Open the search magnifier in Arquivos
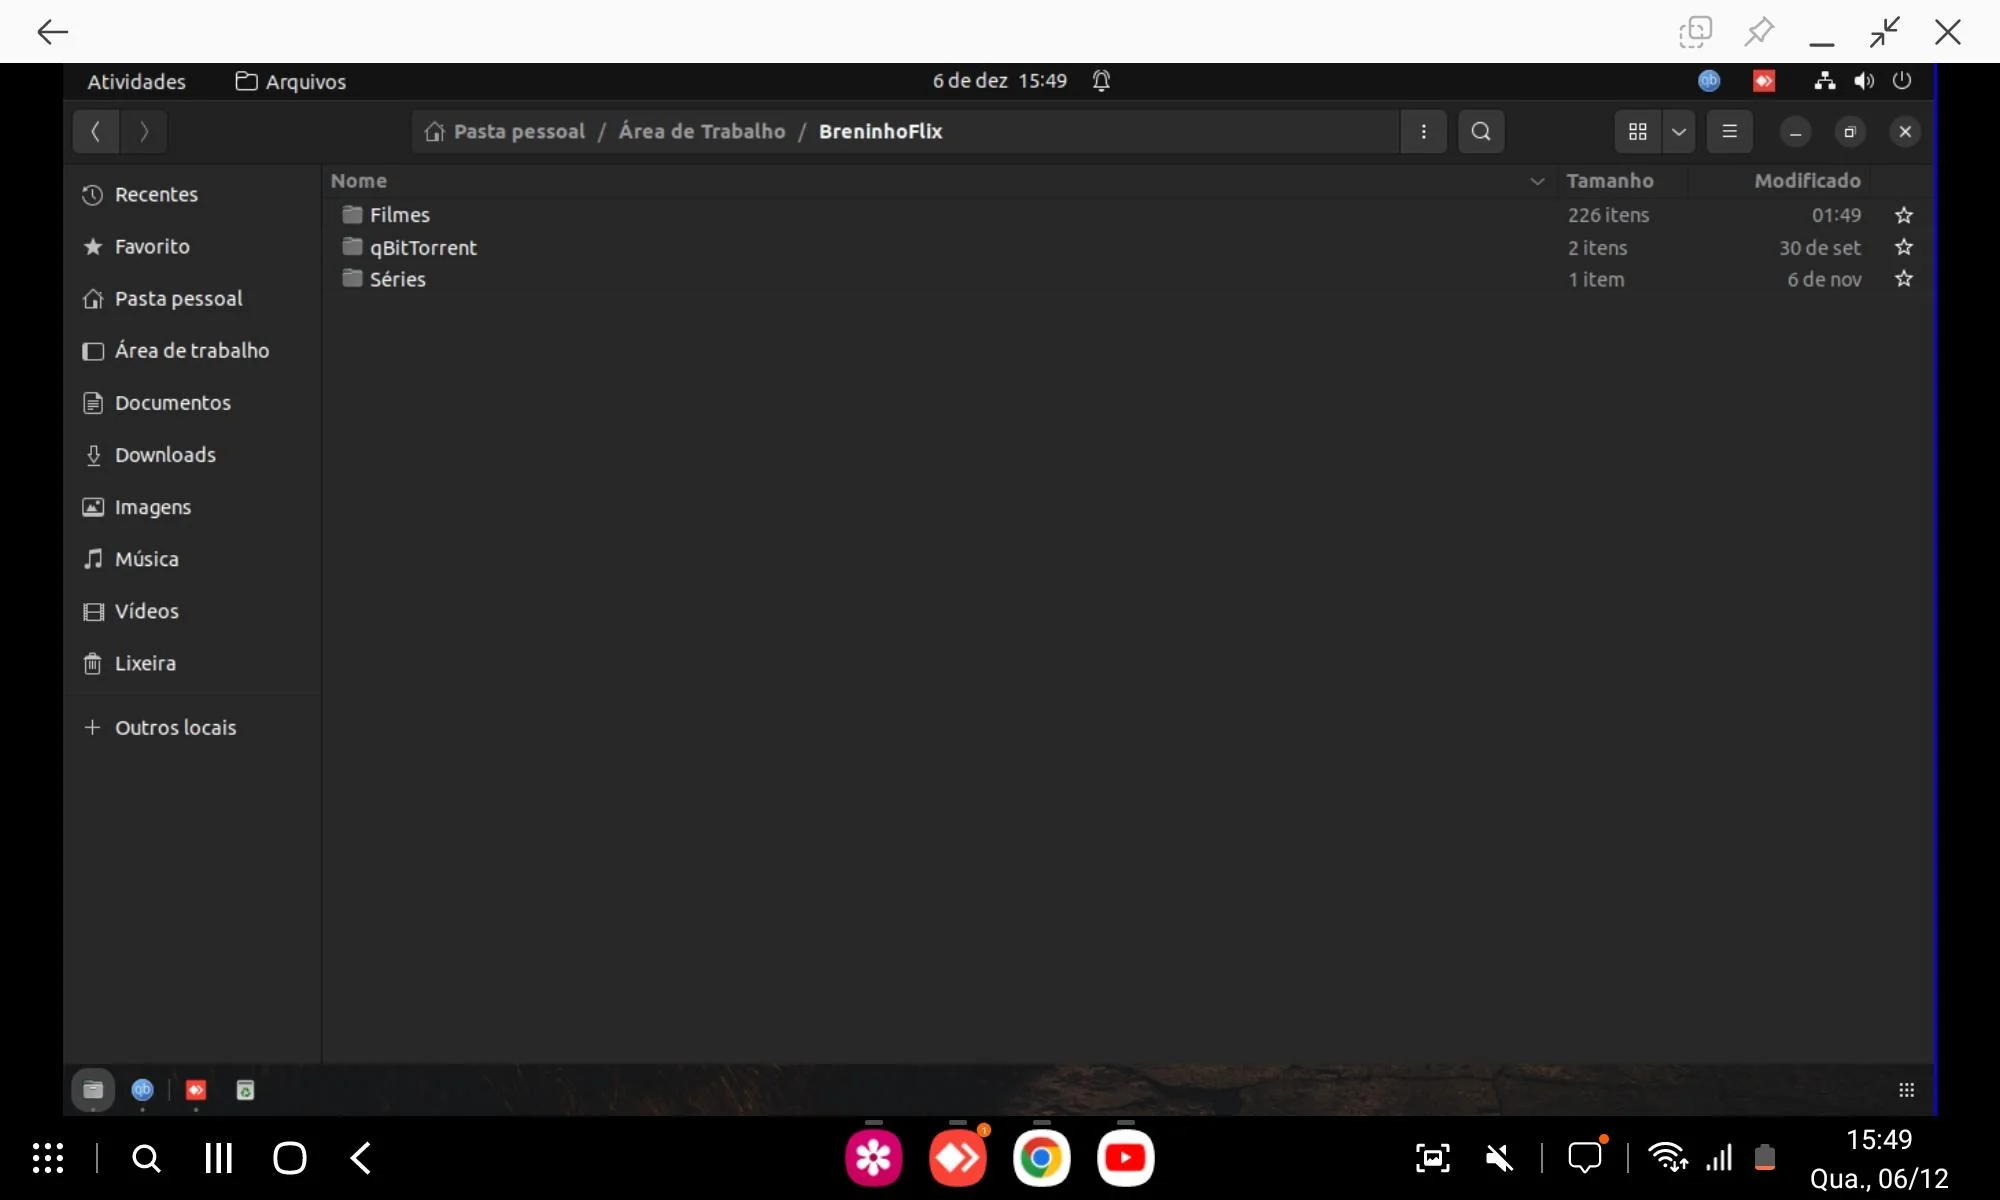2000x1200 pixels. [1481, 131]
